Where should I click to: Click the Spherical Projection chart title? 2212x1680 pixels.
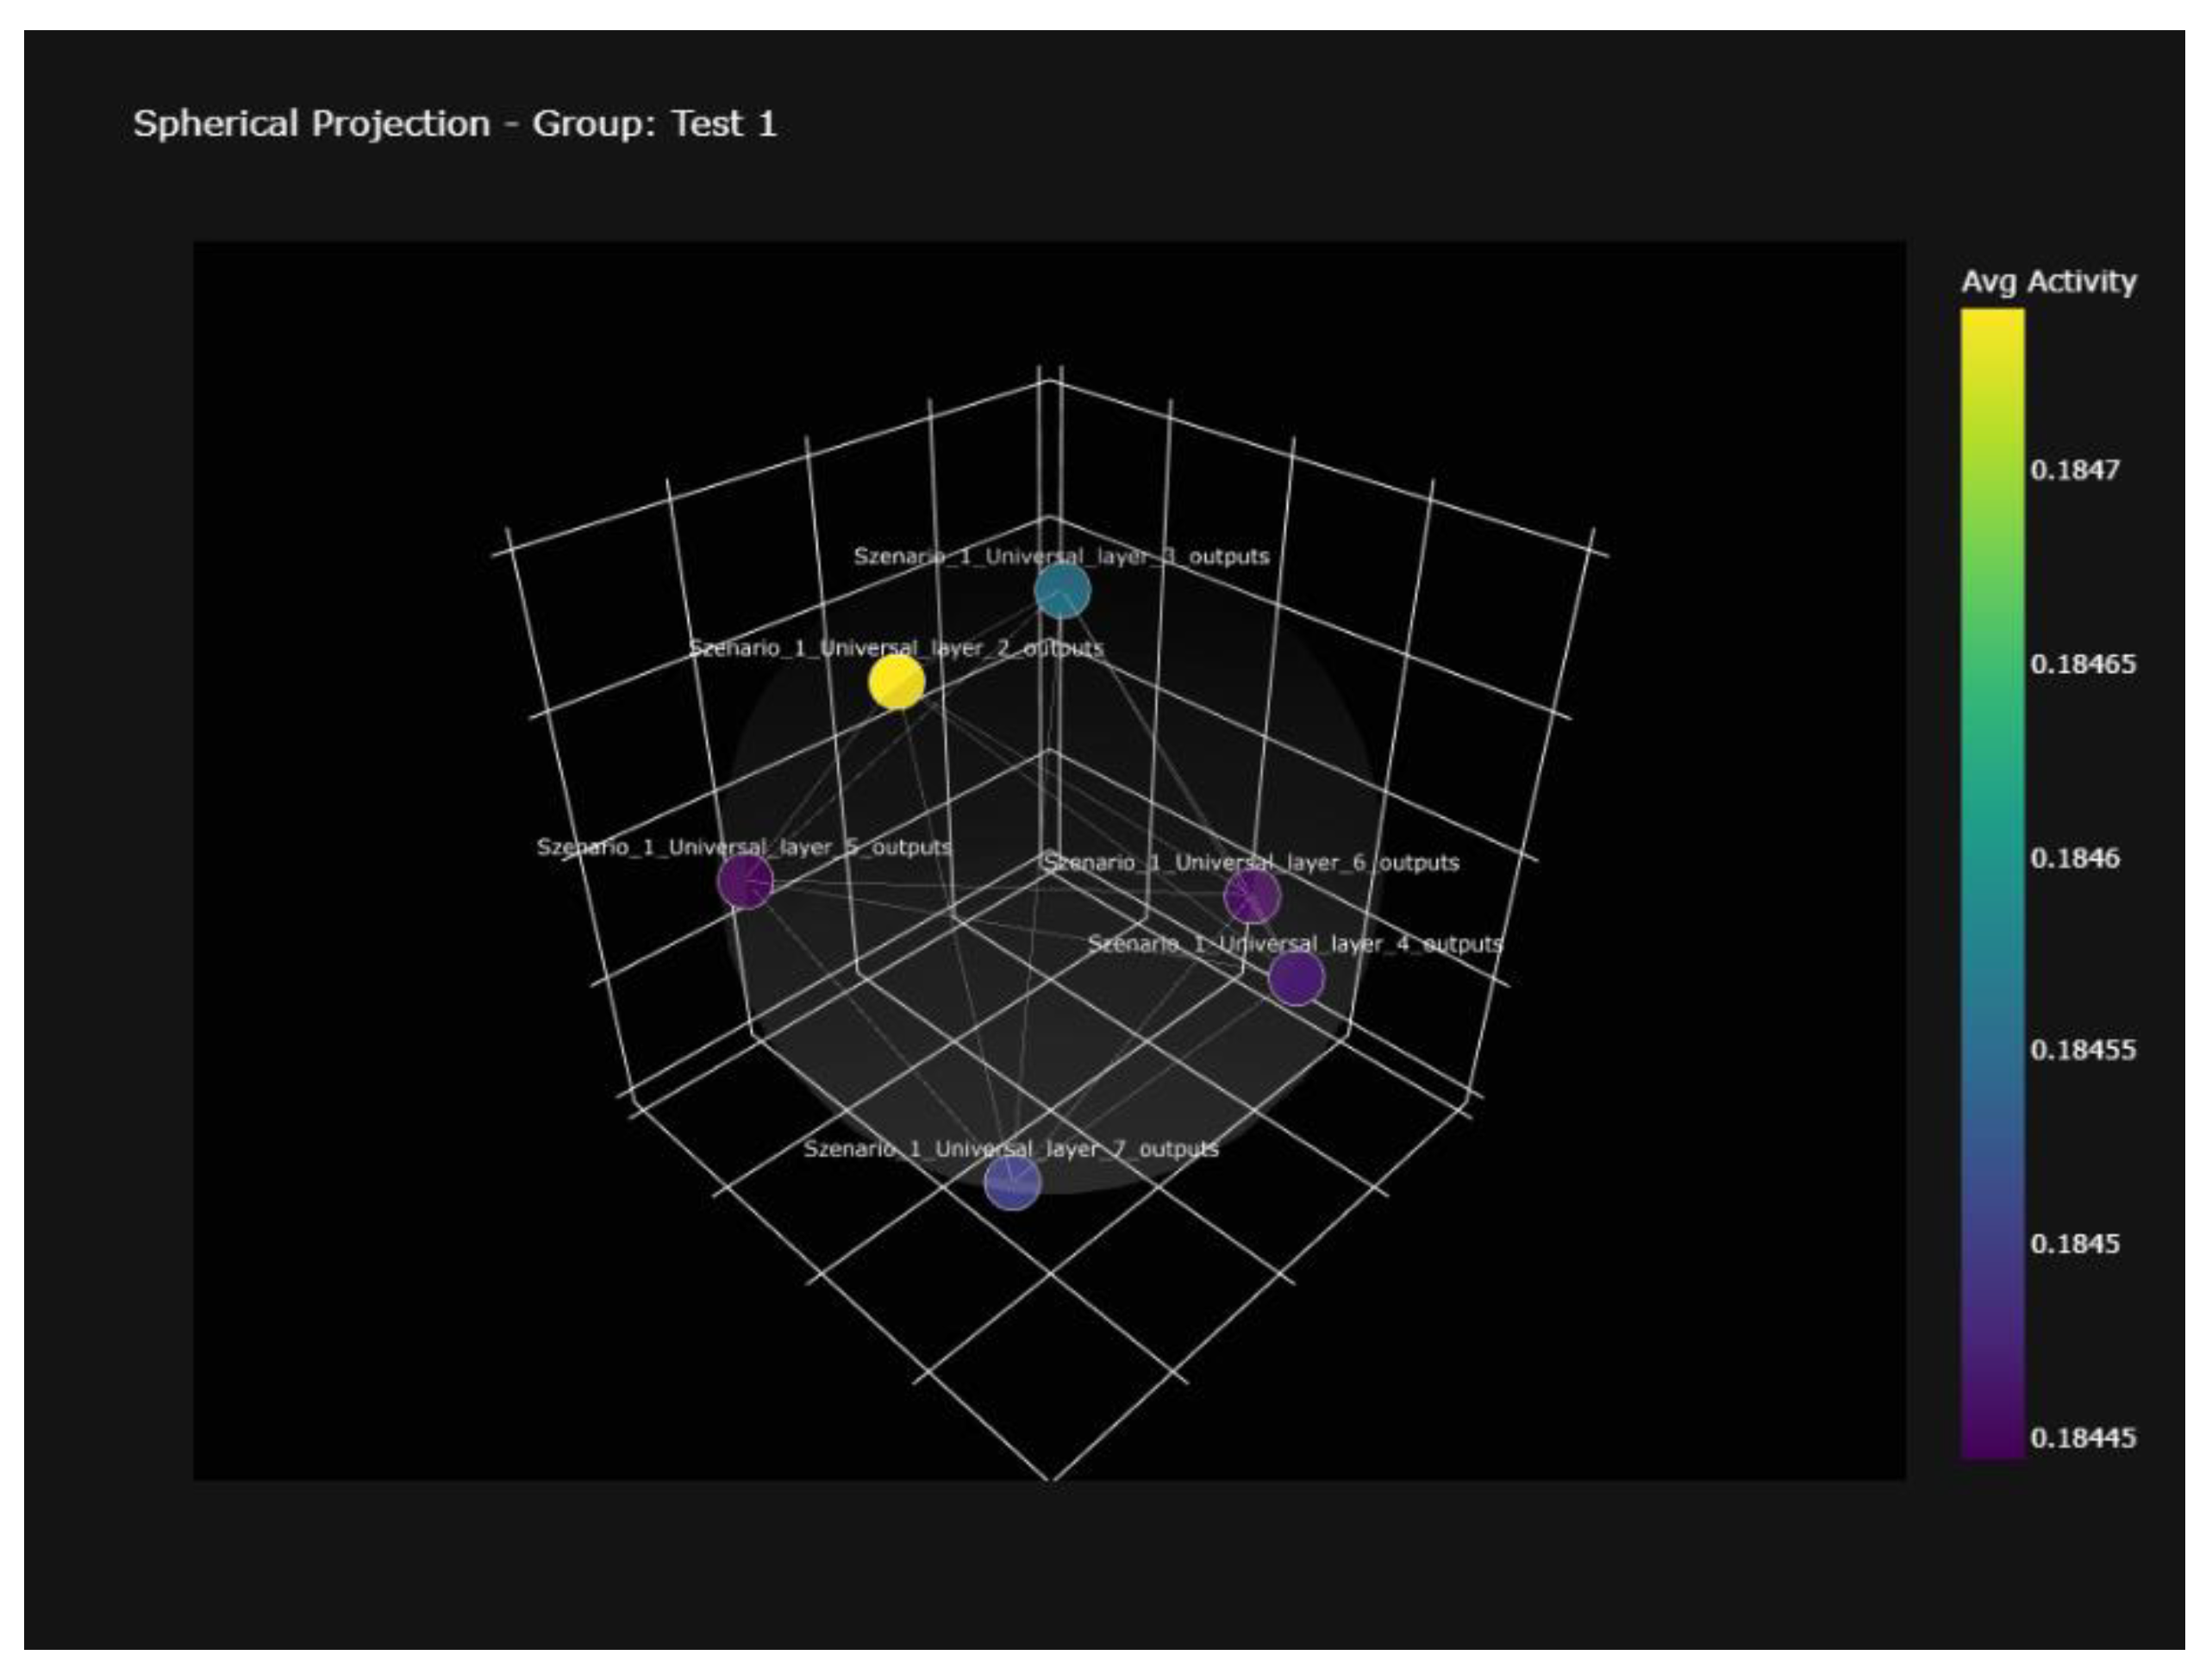coord(455,124)
